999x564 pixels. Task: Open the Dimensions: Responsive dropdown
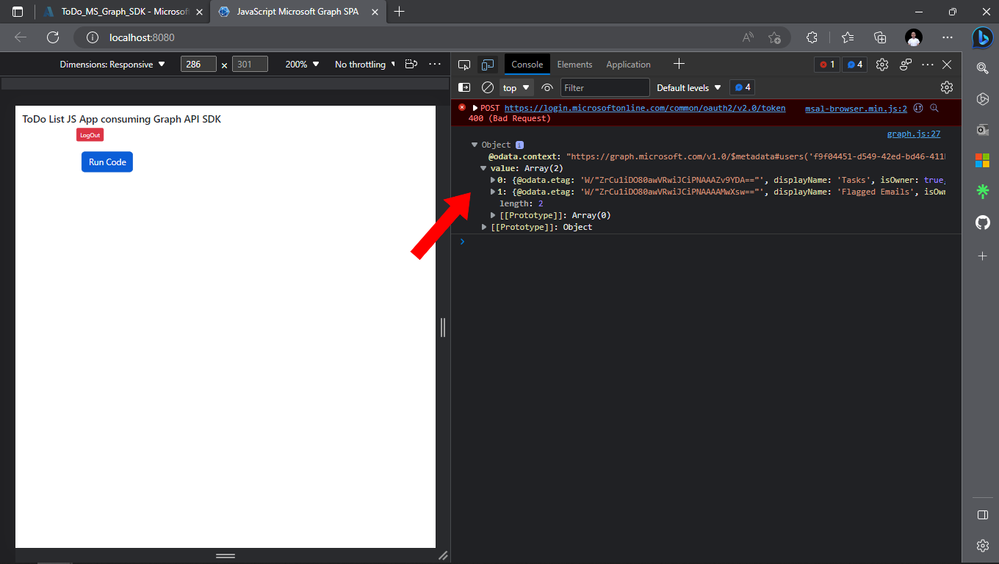[112, 64]
